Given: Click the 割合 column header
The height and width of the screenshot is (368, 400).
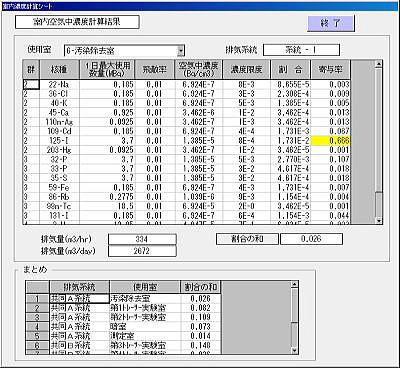Looking at the screenshot, I should (x=290, y=69).
